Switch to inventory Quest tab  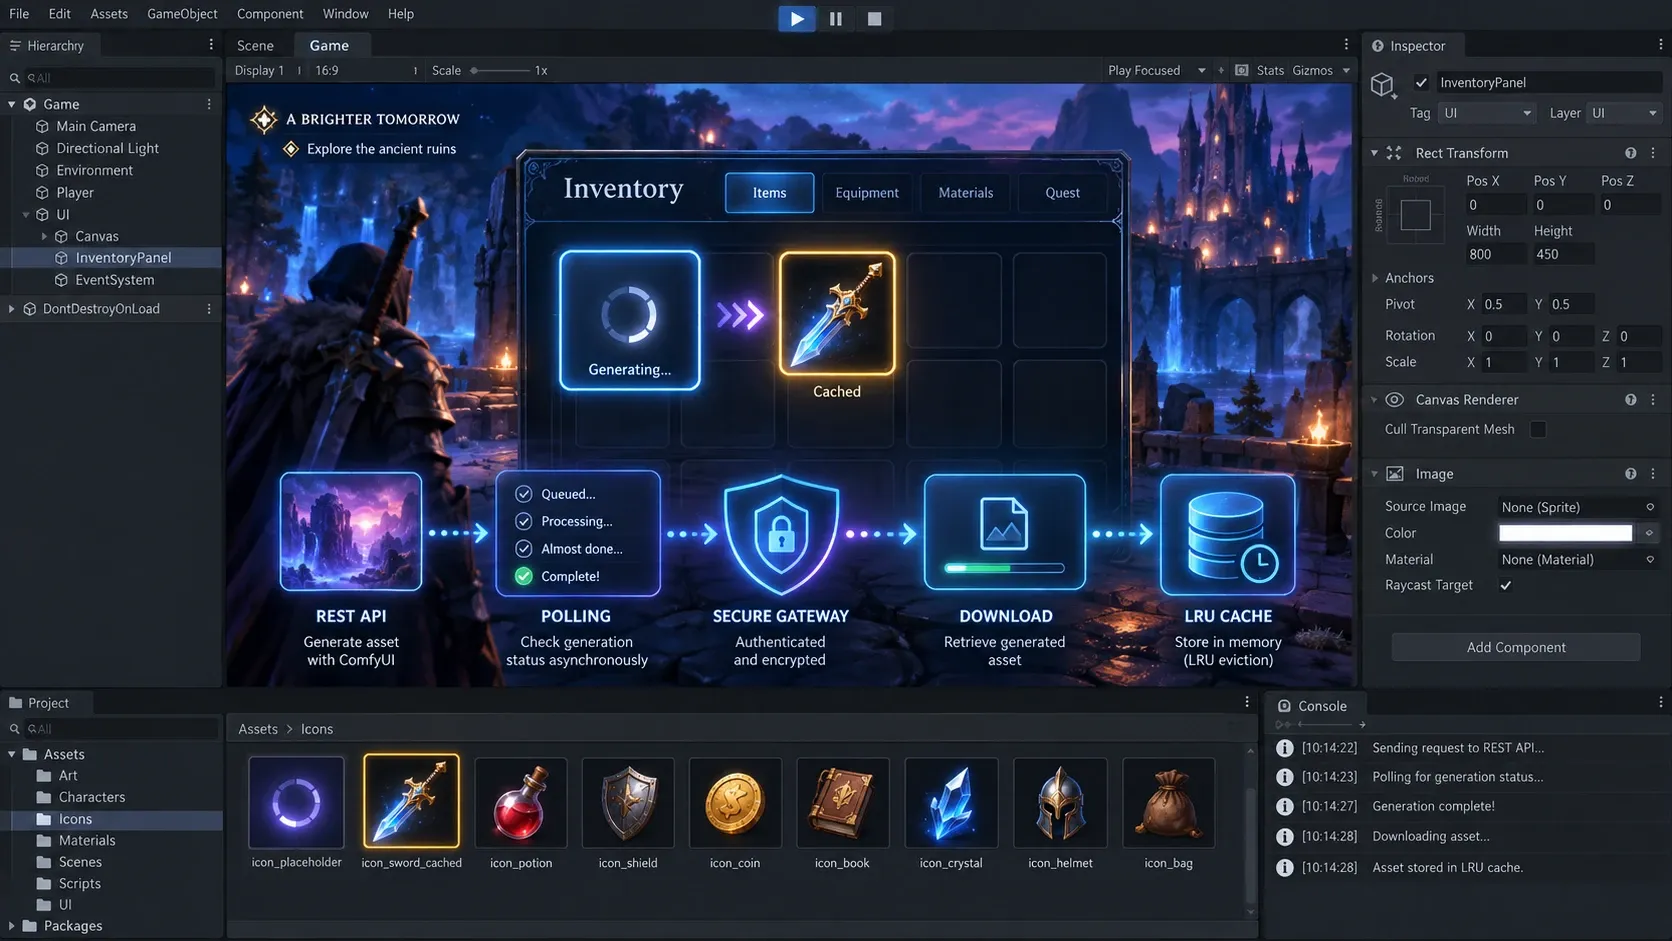[x=1062, y=193]
